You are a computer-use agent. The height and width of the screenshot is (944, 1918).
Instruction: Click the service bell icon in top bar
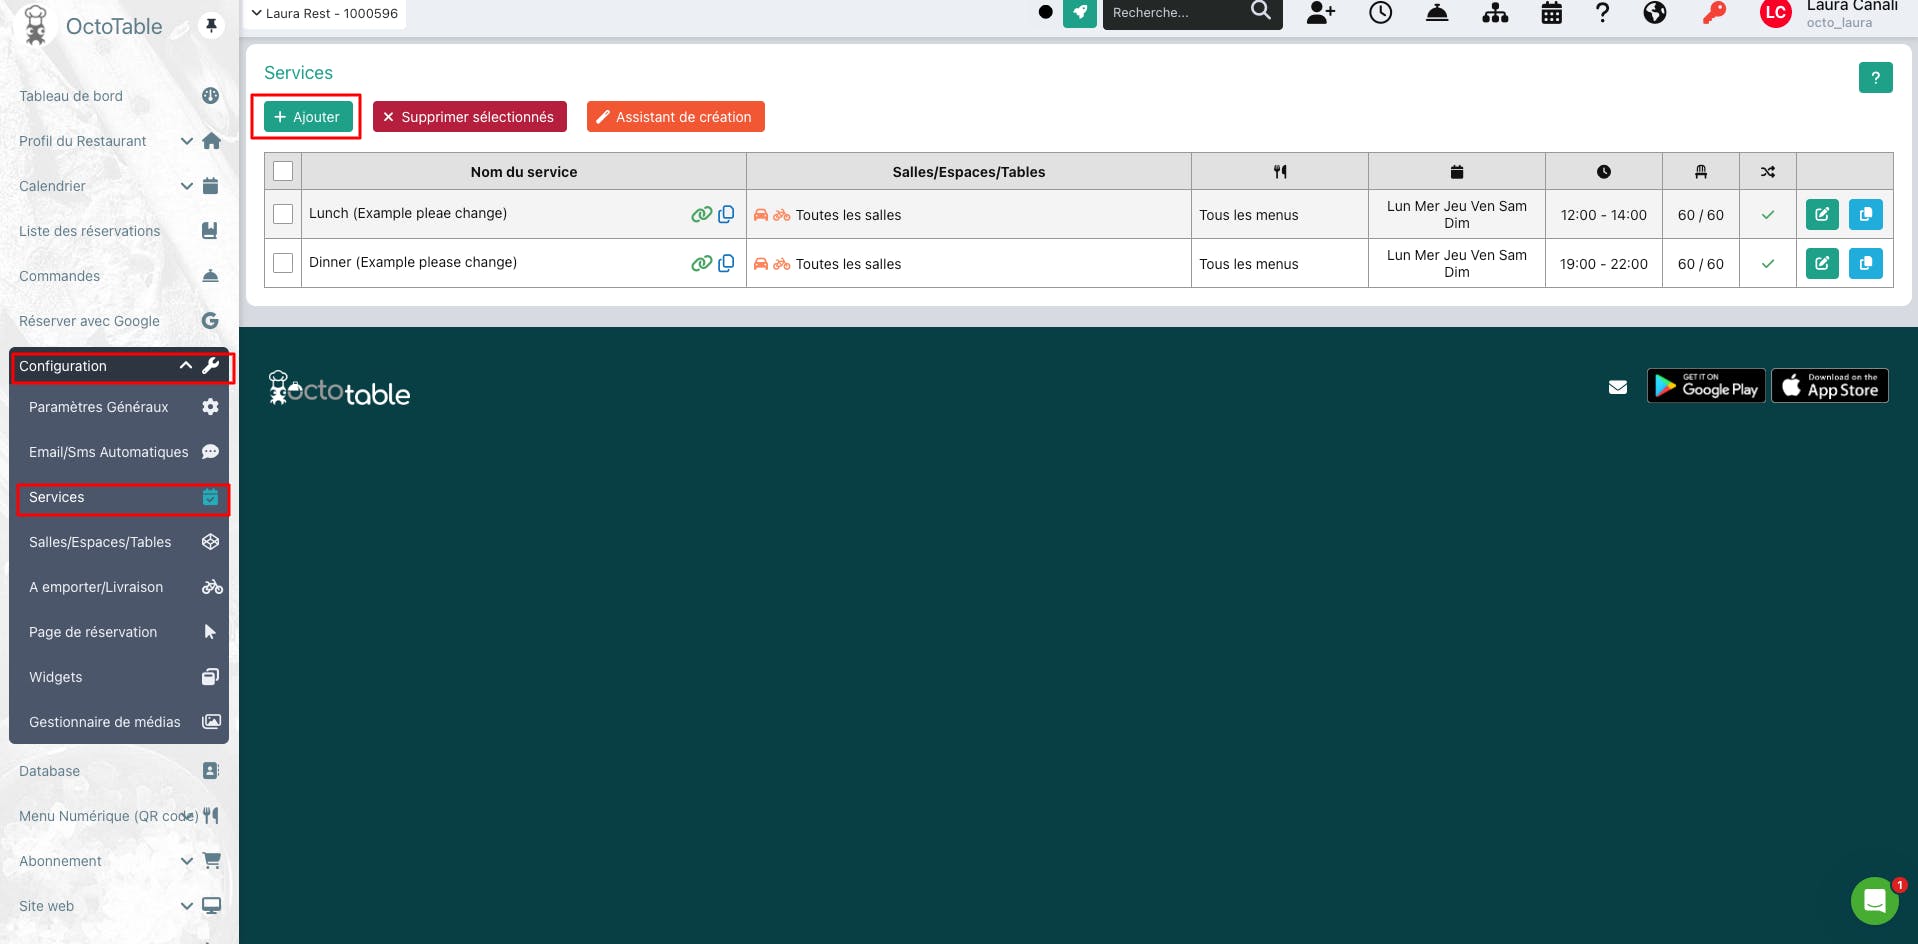1437,13
